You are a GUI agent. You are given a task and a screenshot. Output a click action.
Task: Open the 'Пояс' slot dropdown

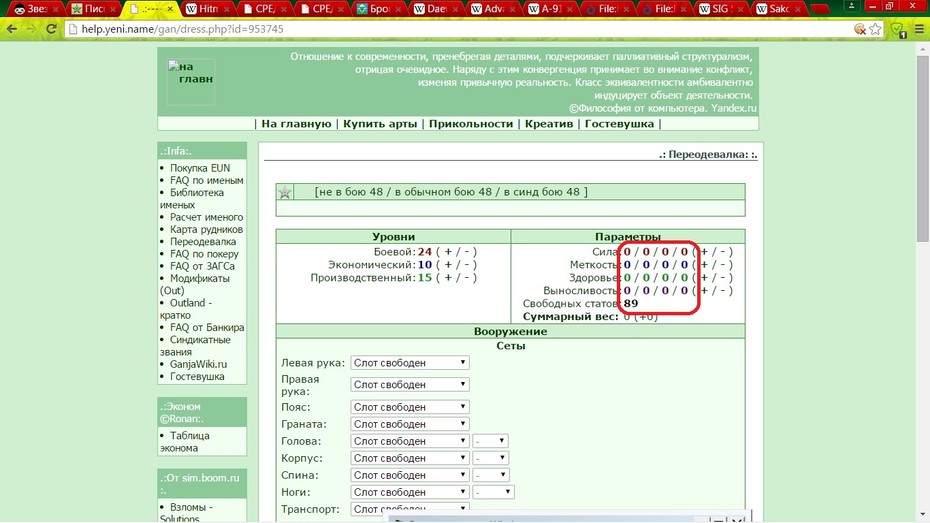click(410, 407)
